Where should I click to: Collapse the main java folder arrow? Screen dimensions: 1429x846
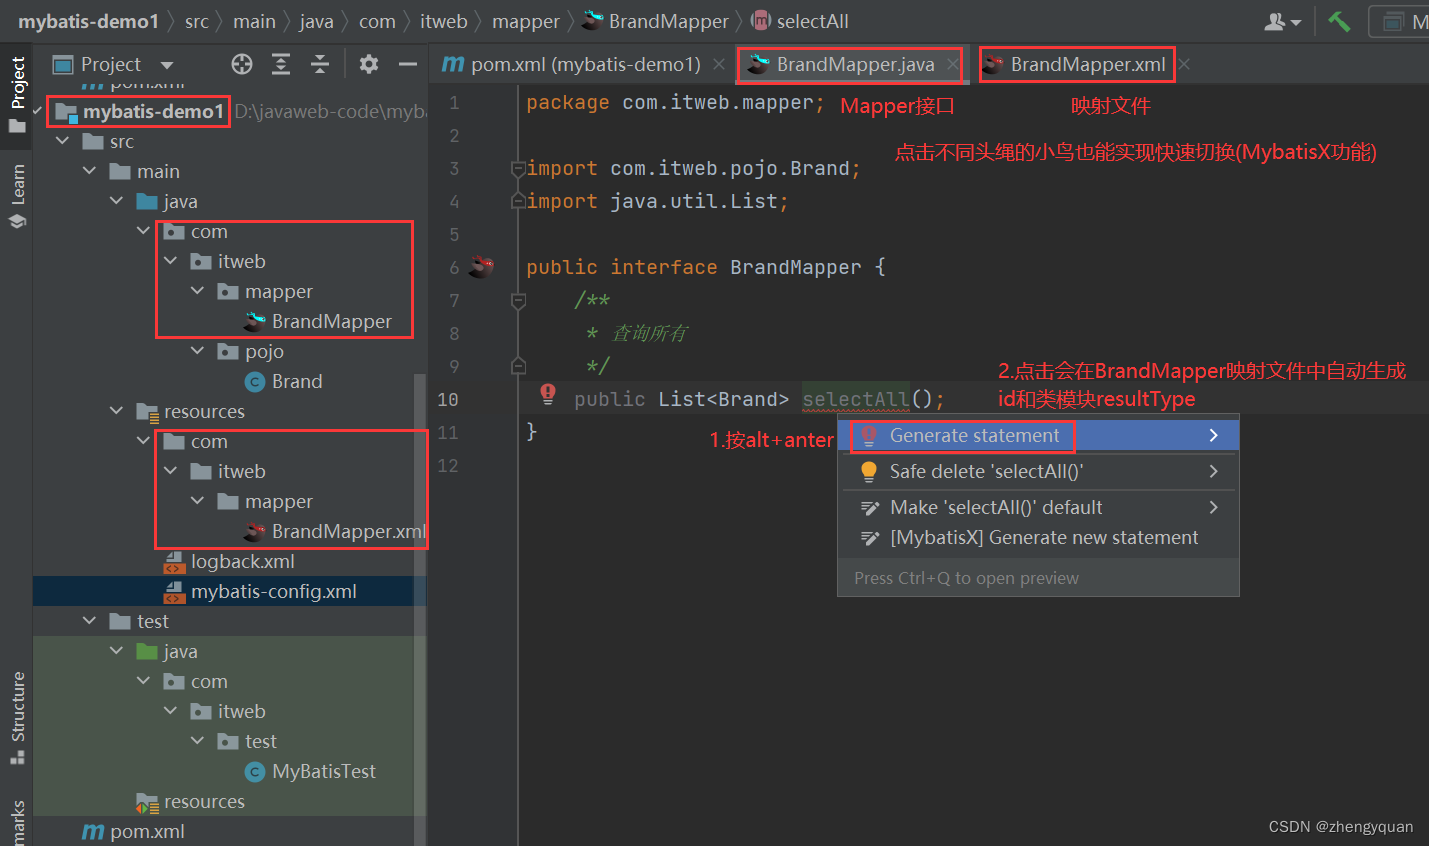point(117,201)
